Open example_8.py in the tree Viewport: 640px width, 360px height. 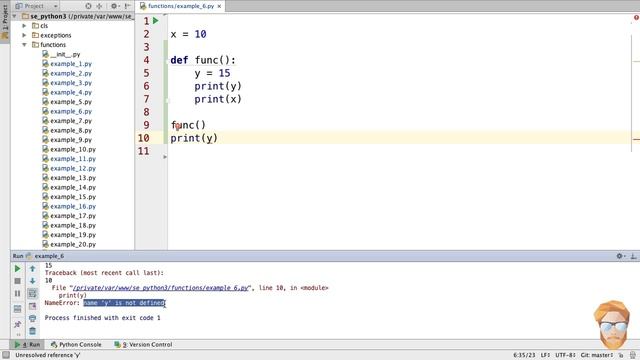67,130
